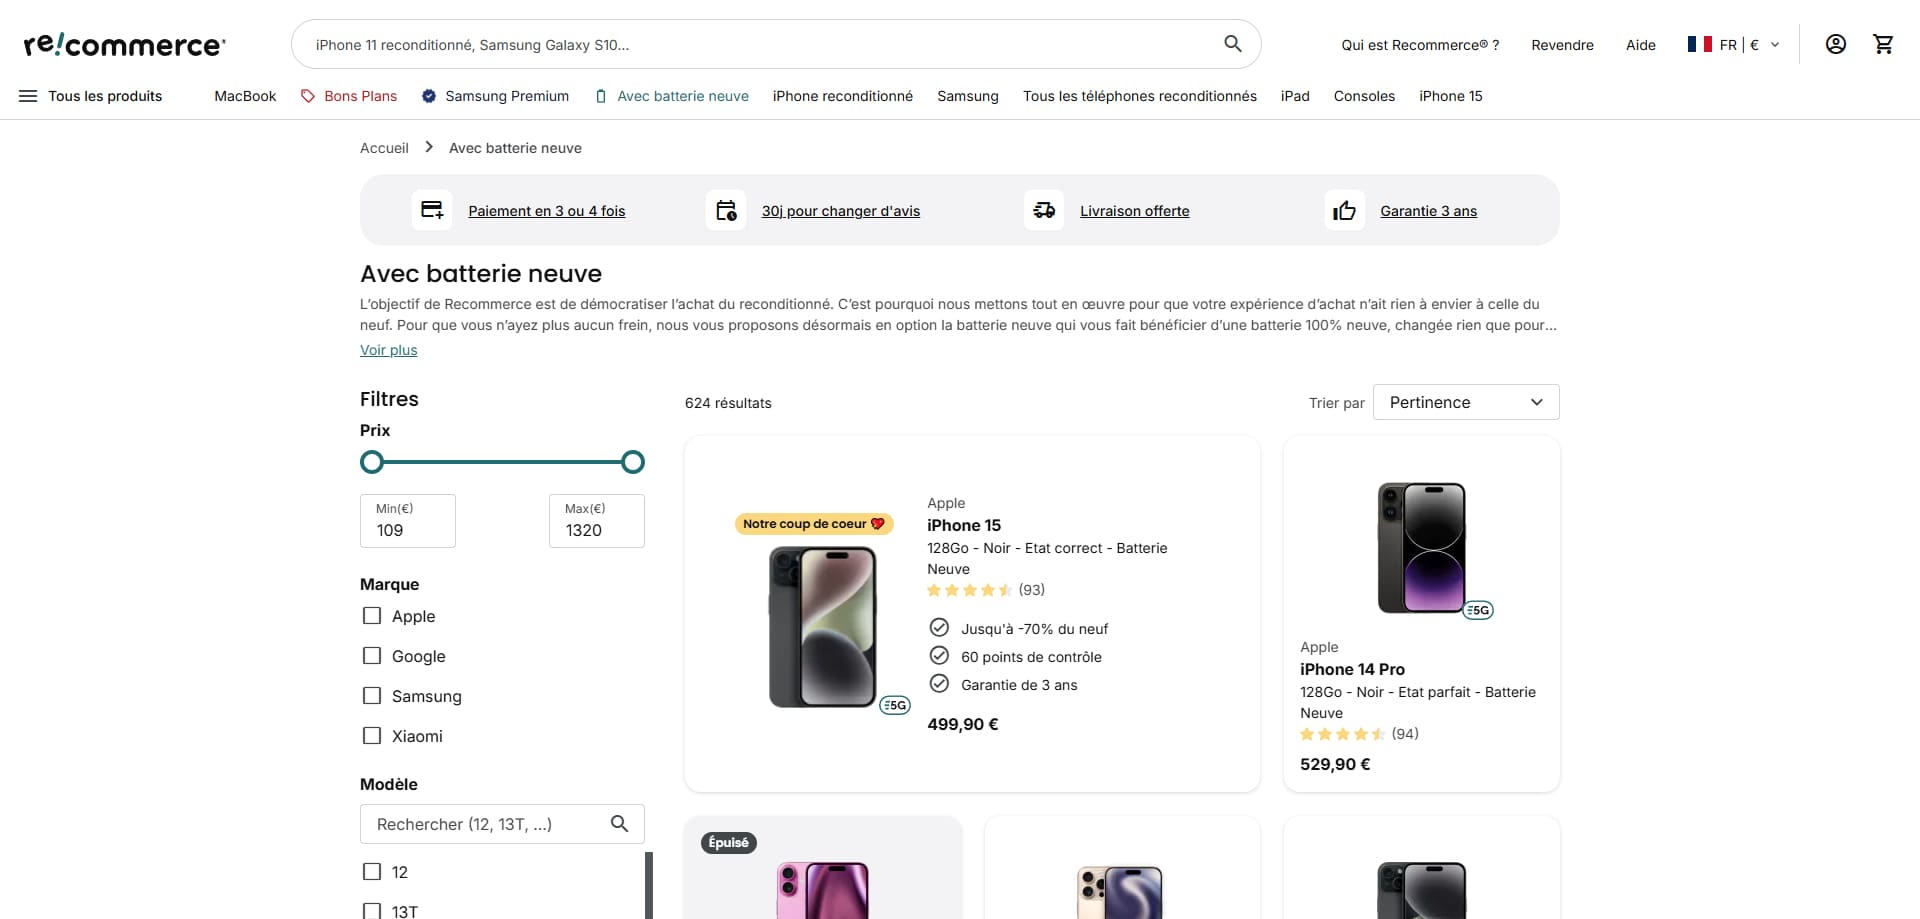Open the Trier par Pertinence dropdown
Image resolution: width=1920 pixels, height=919 pixels.
point(1466,402)
